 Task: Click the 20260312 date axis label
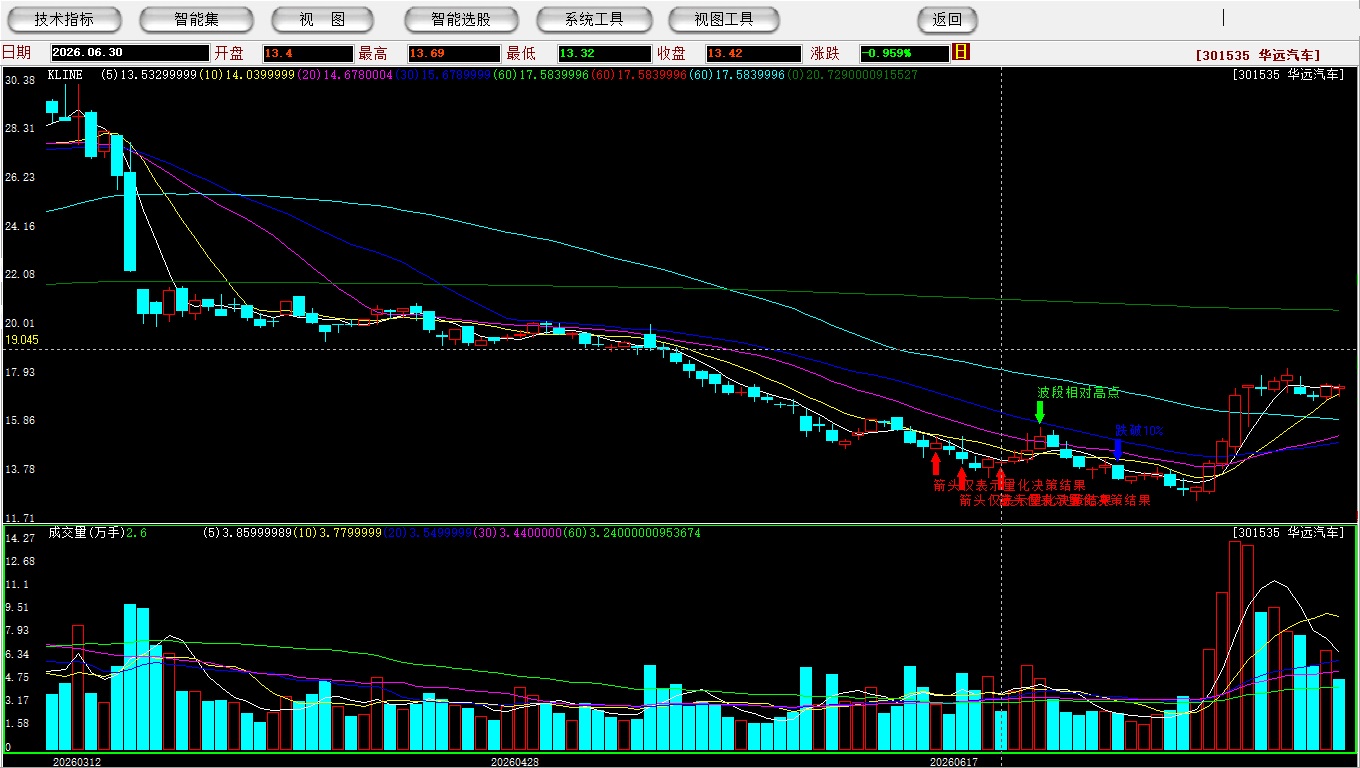(77, 761)
